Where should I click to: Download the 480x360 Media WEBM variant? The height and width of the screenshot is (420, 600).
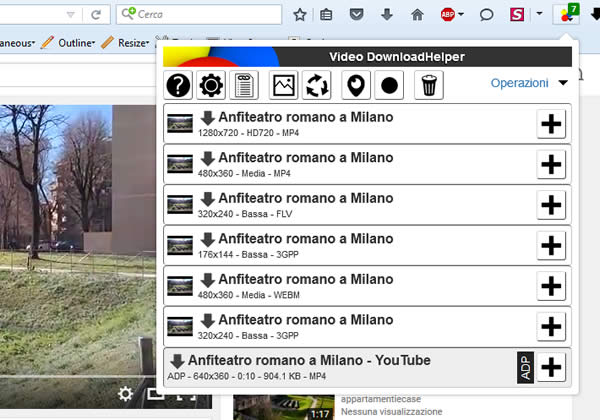(x=208, y=280)
